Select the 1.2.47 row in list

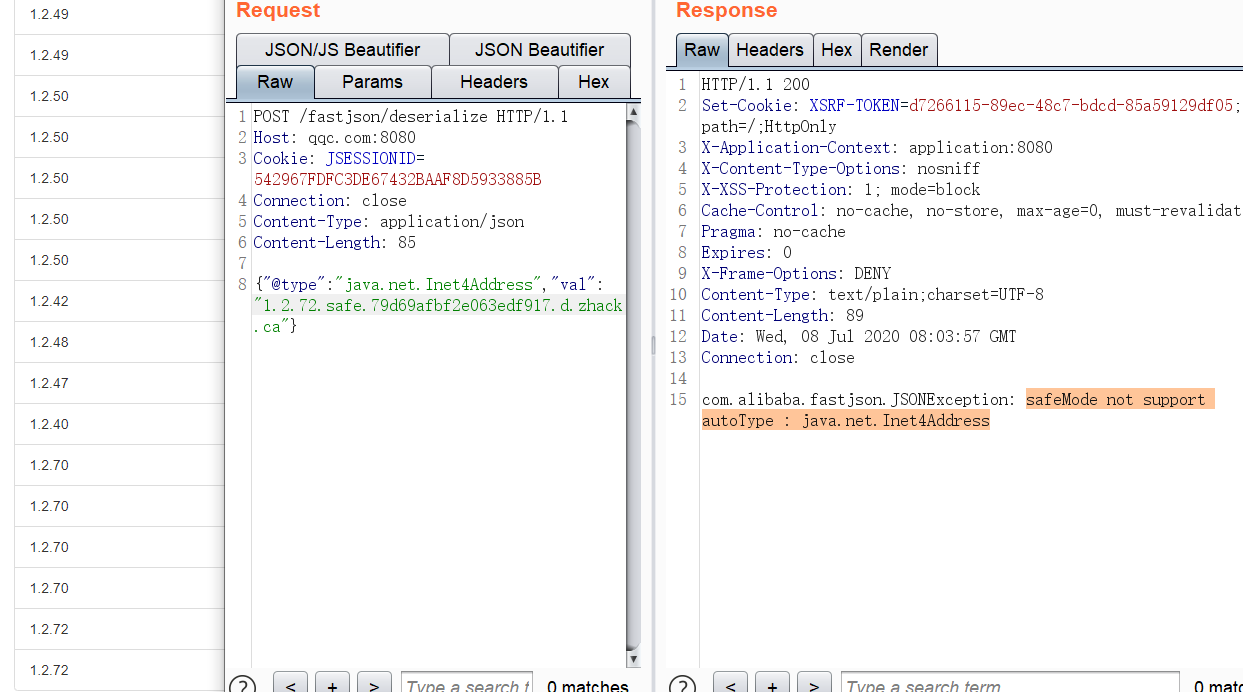(119, 383)
